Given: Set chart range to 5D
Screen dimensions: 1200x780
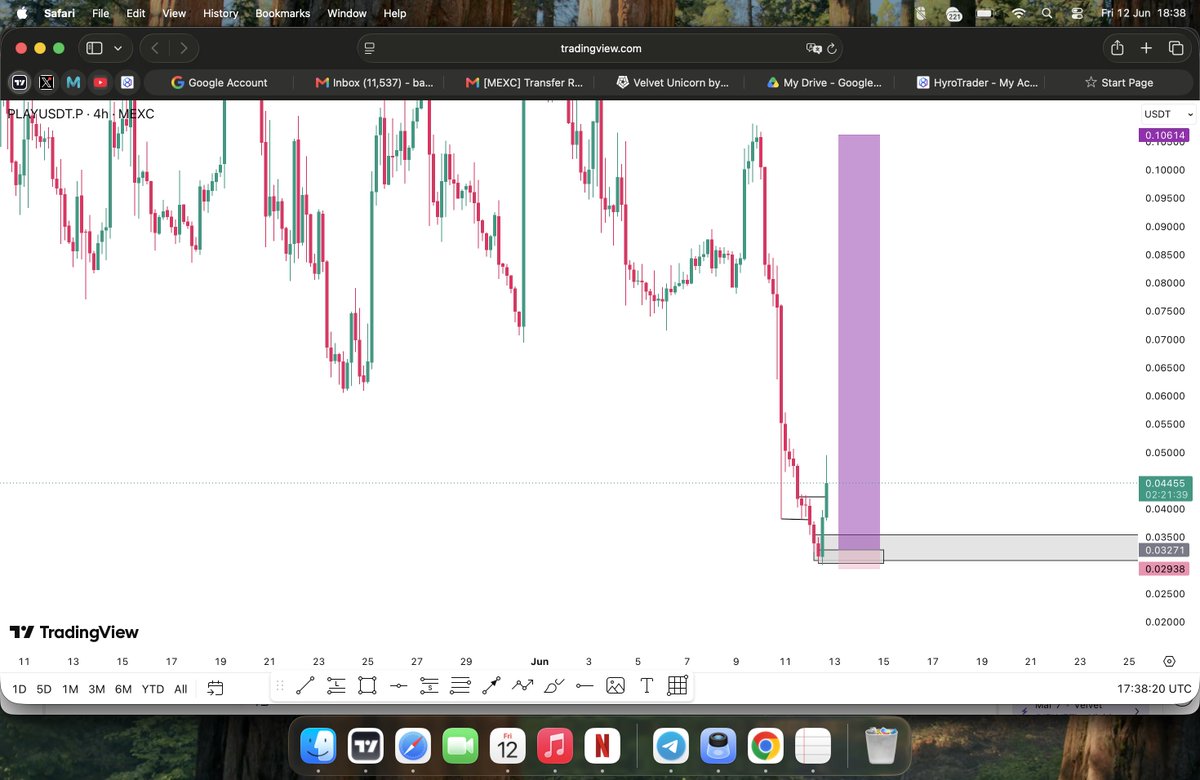Looking at the screenshot, I should (x=44, y=689).
